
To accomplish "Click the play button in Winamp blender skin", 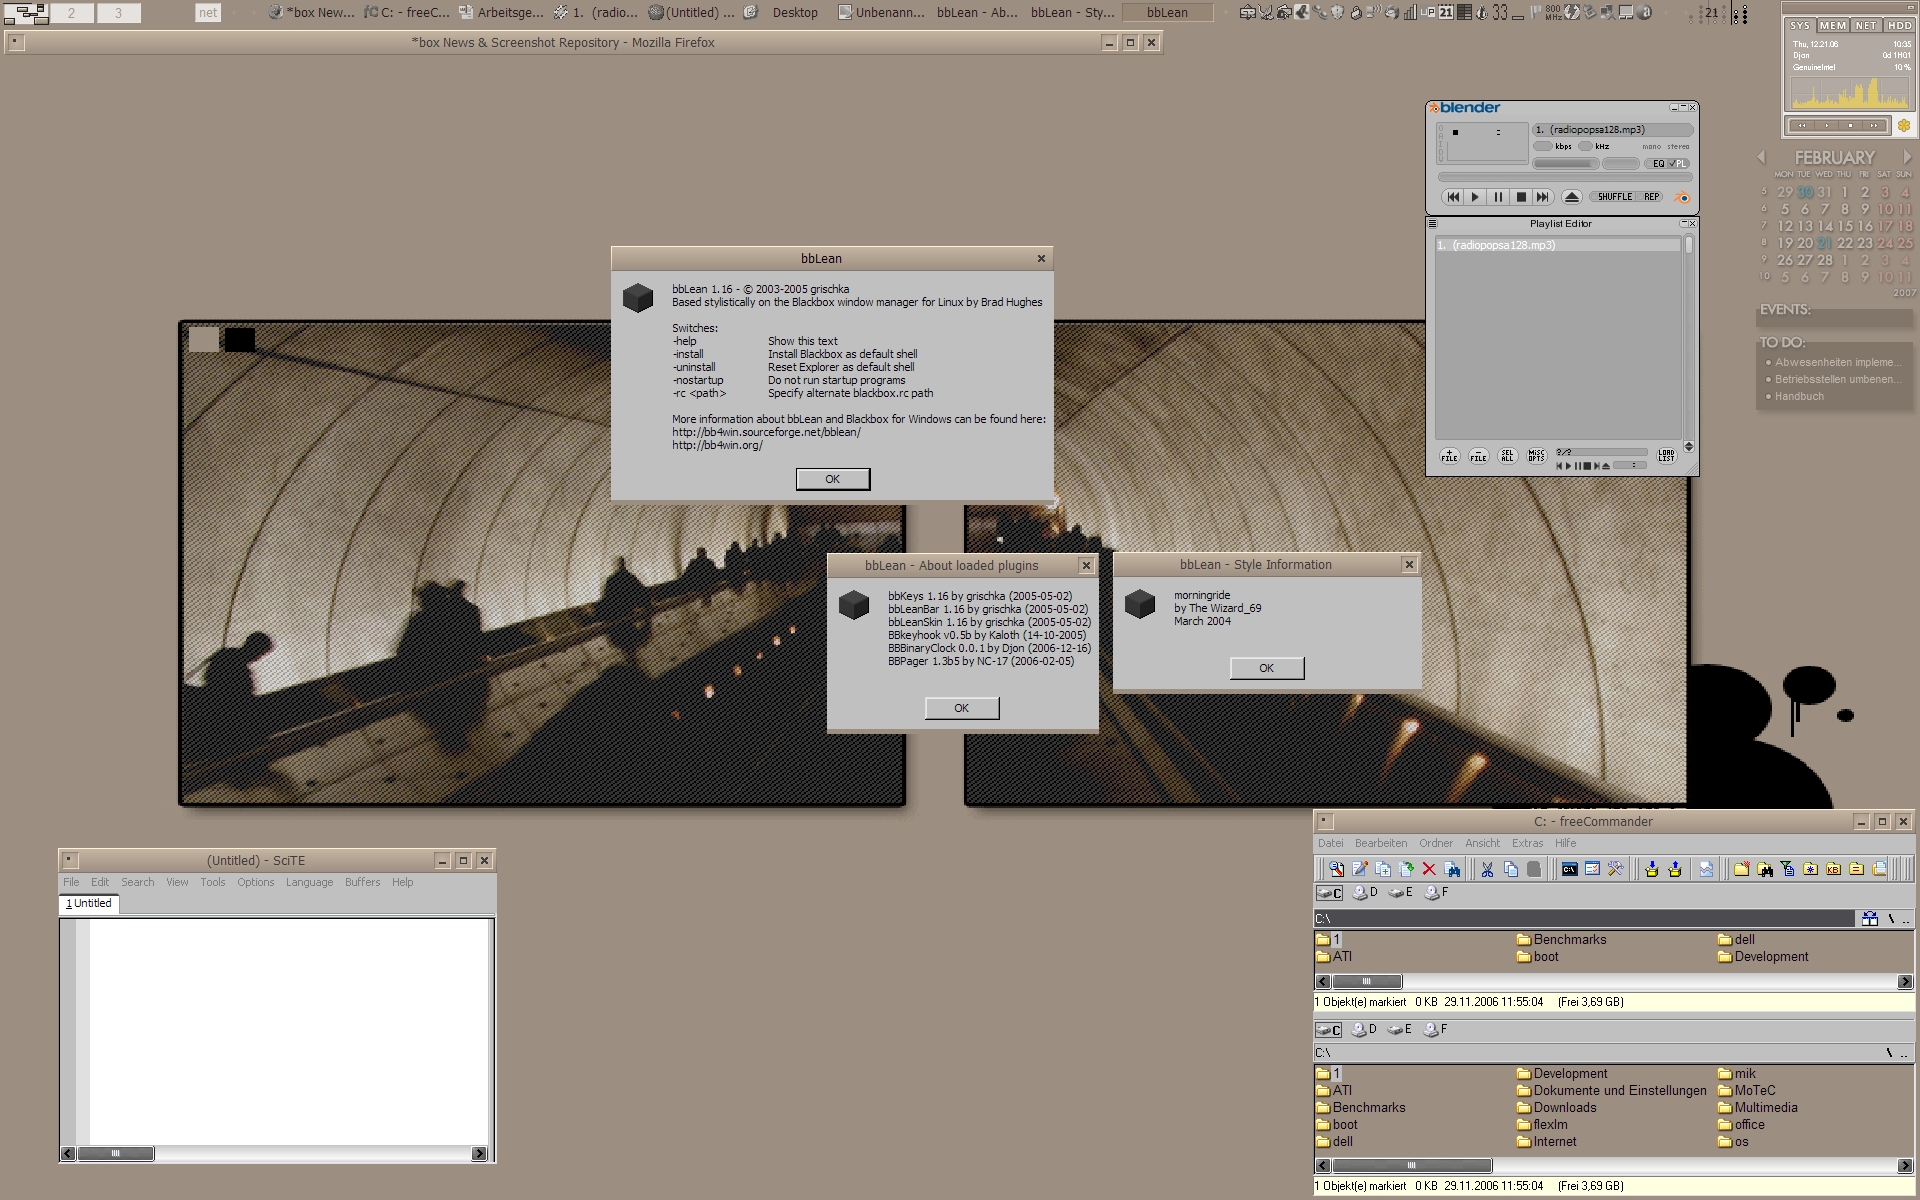I will (x=1475, y=197).
